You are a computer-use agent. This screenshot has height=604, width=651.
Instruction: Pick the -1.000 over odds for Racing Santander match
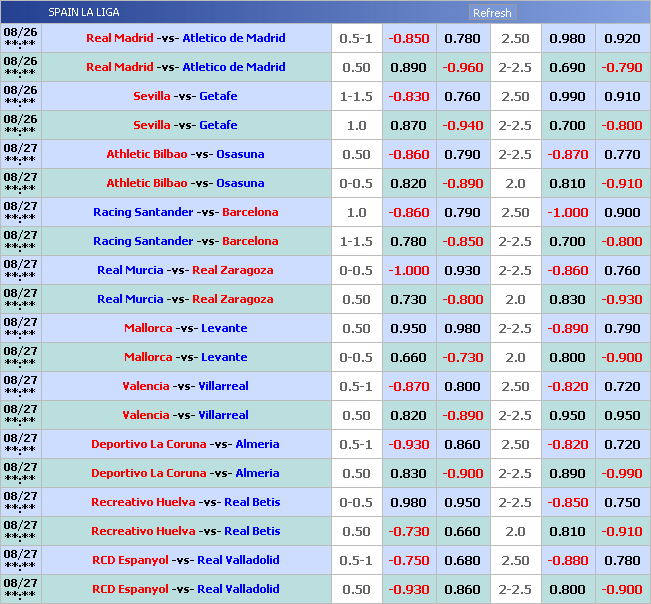point(568,213)
